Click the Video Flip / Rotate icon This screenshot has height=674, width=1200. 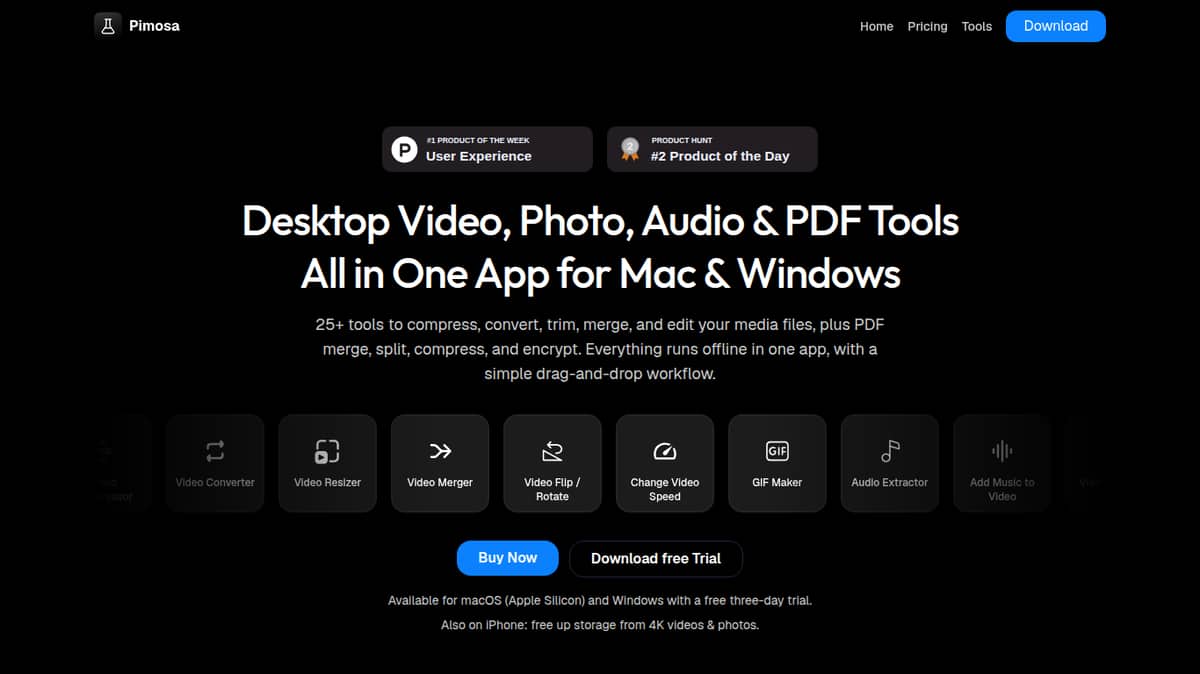pos(552,451)
